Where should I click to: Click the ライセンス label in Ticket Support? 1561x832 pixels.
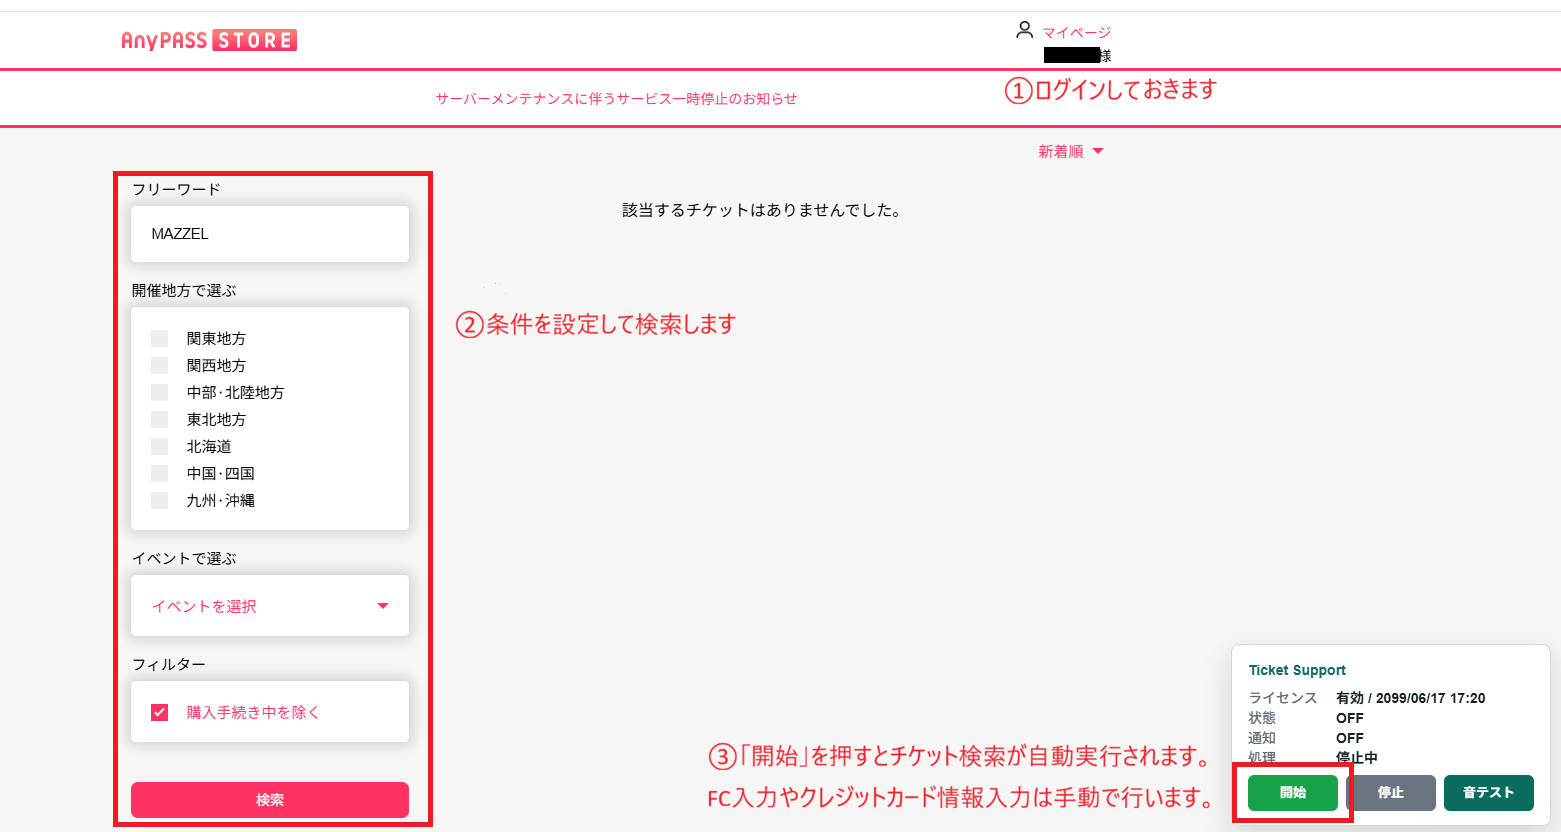pos(1283,698)
